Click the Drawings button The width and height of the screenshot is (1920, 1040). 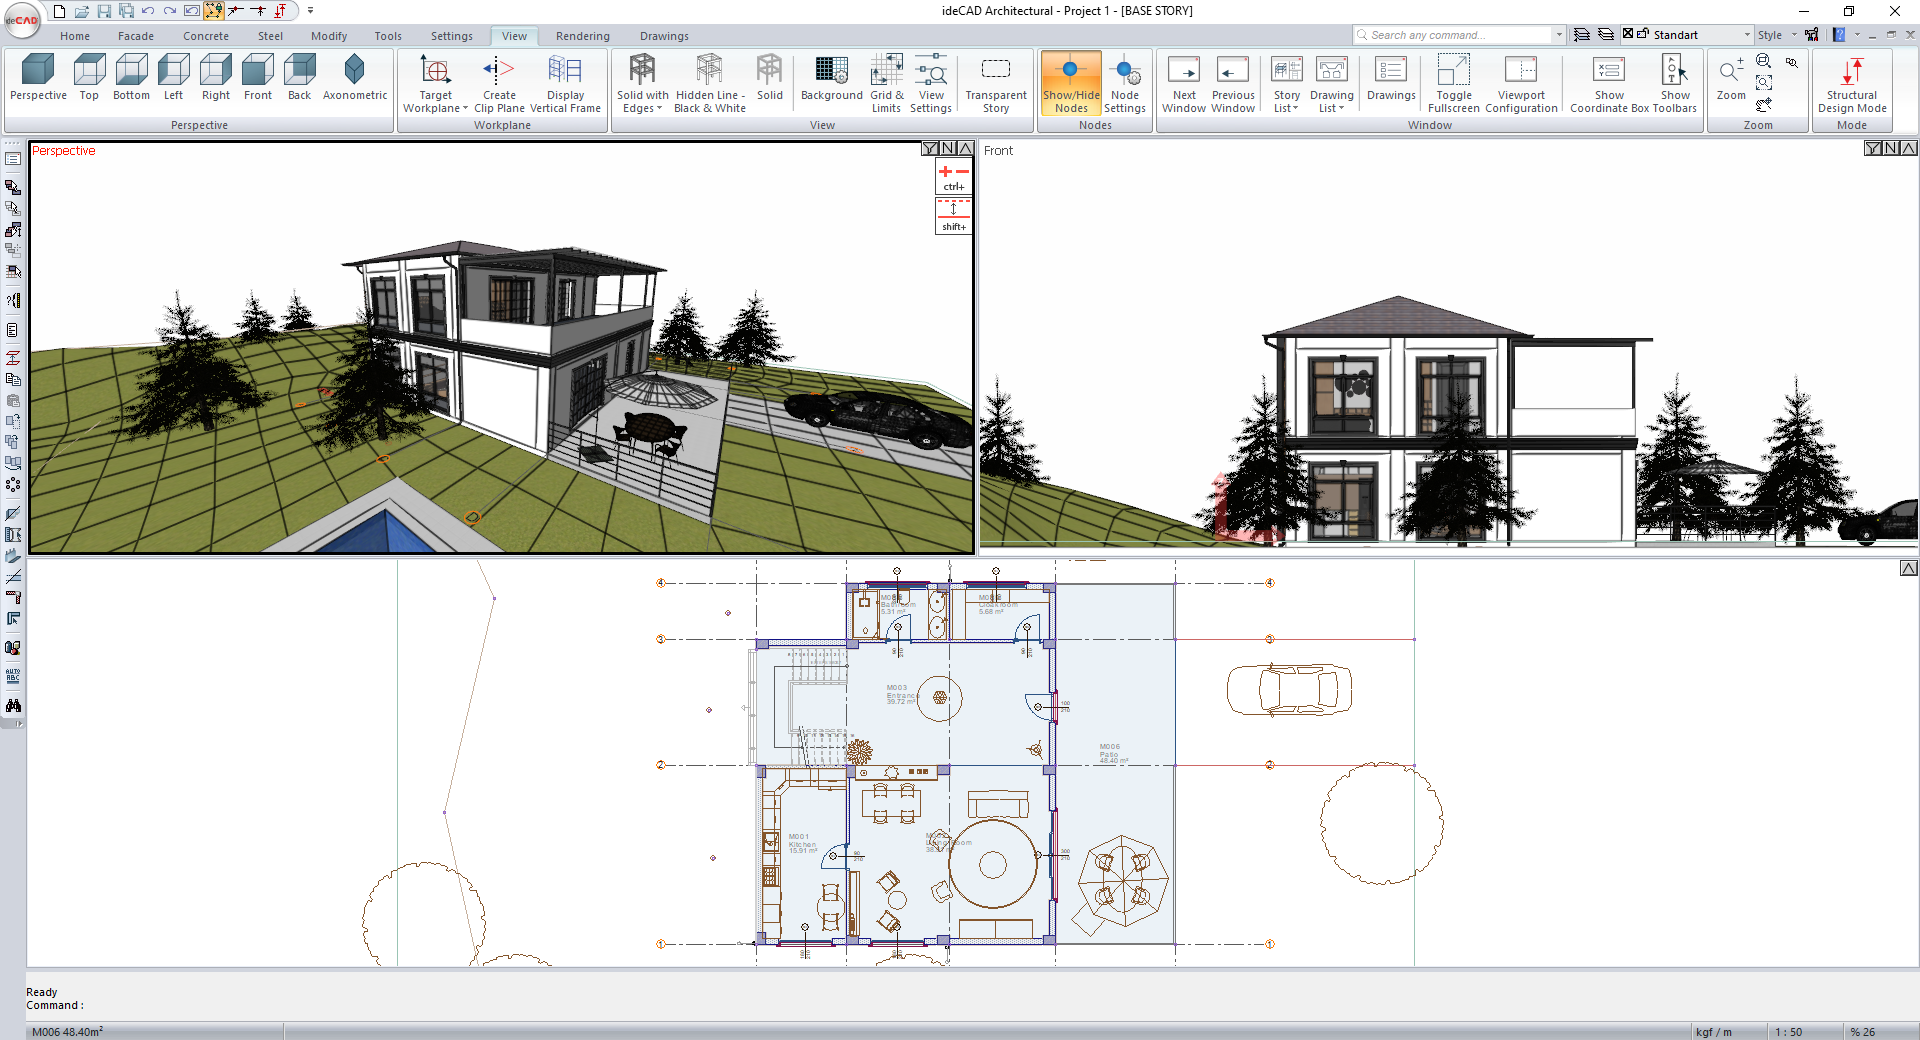(x=1390, y=78)
